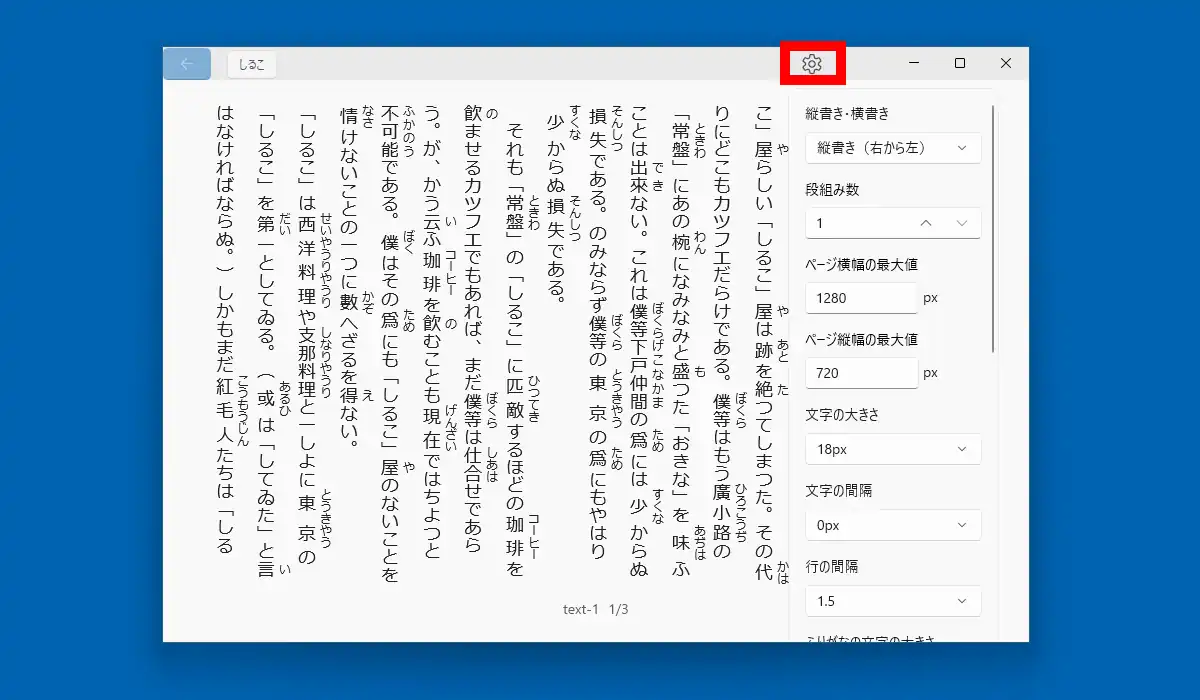Image resolution: width=1200 pixels, height=700 pixels.
Task: Increase 段組み数 with the up chevron
Action: (x=926, y=223)
